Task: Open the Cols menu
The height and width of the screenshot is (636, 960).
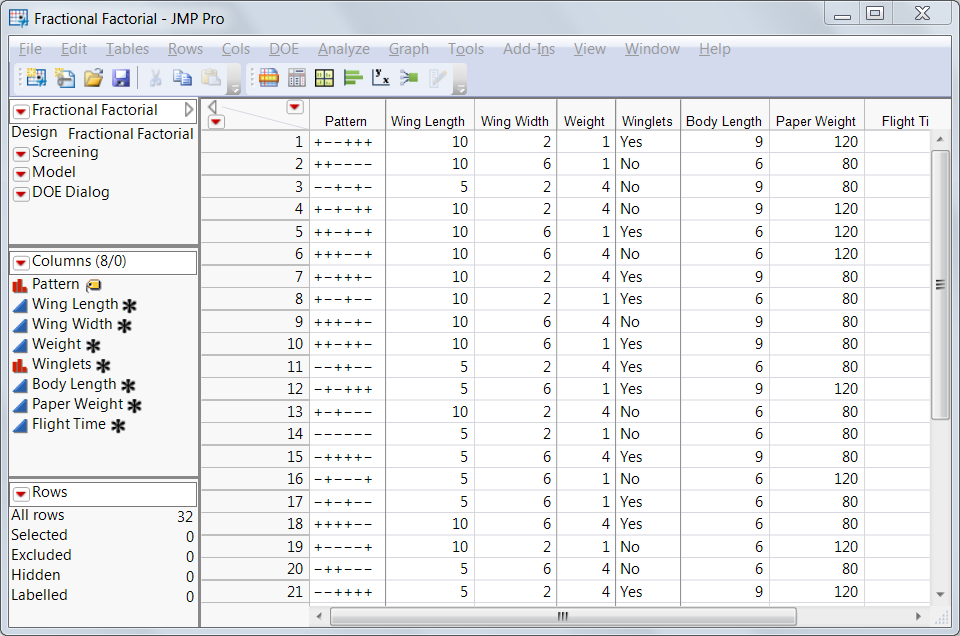Action: coord(236,49)
